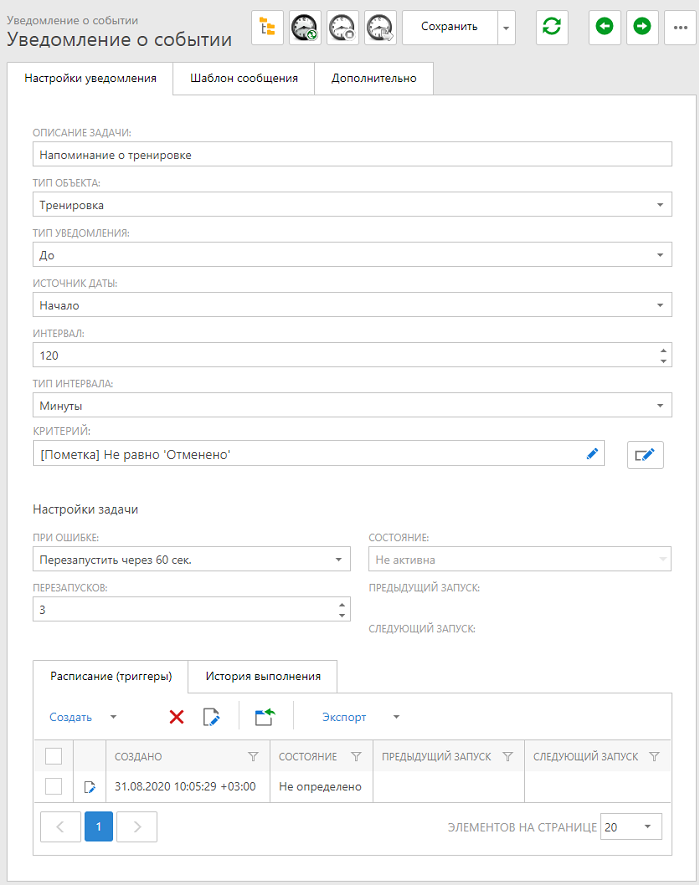This screenshot has height=885, width=699.
Task: Tick the select-all checkbox in the table header
Action: 54,756
